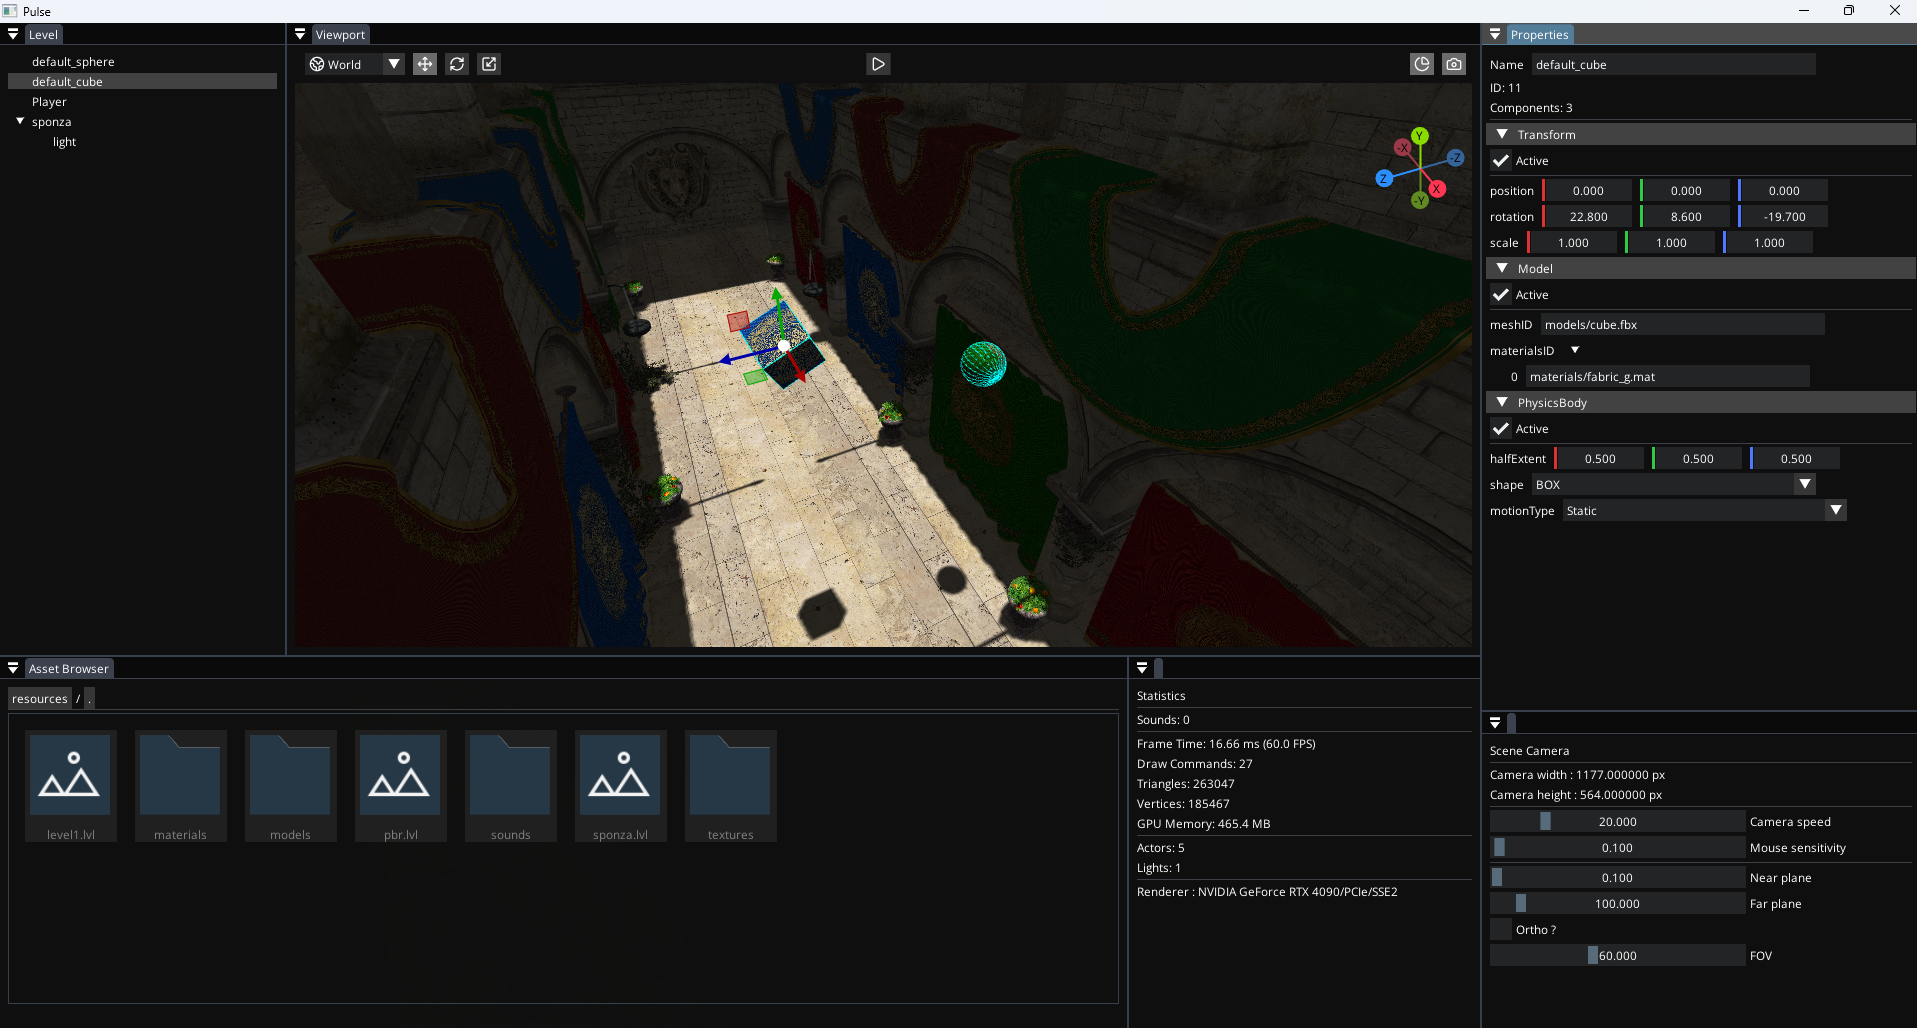This screenshot has height=1028, width=1917.
Task: Select the translate (move) gizmo tool
Action: coord(425,64)
